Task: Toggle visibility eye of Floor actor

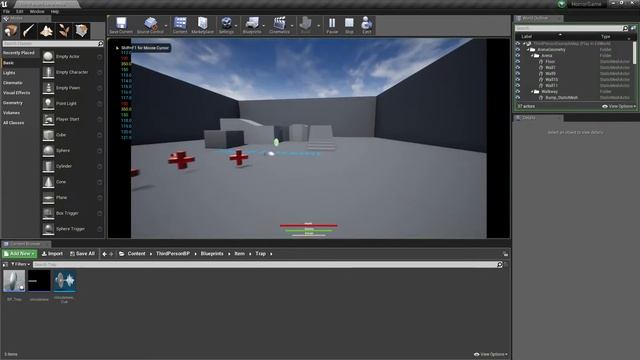Action: coord(518,62)
